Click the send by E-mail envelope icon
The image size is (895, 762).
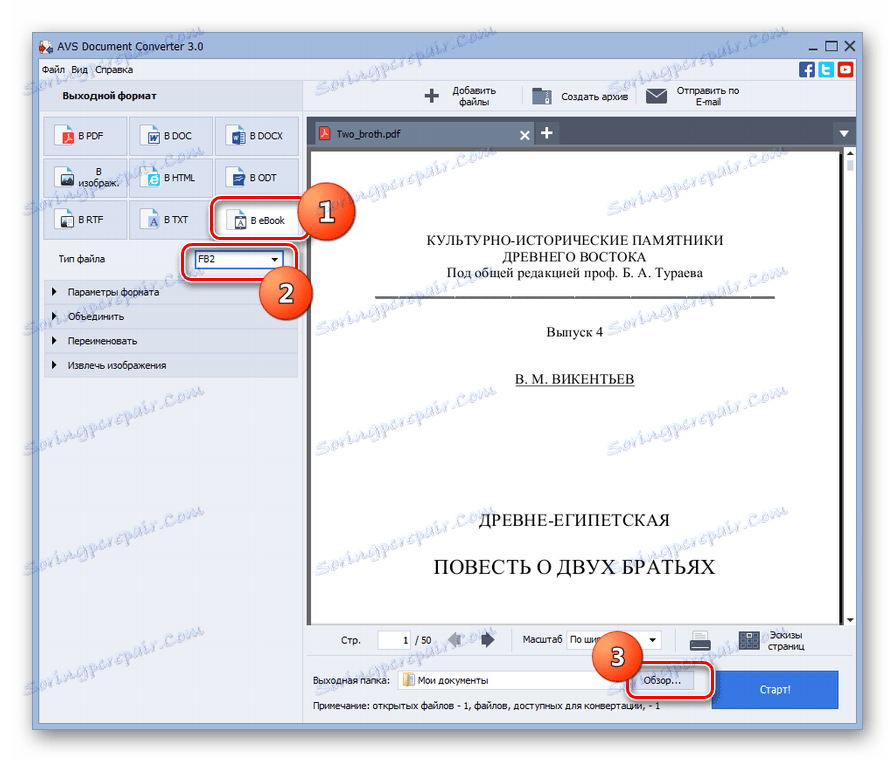656,96
